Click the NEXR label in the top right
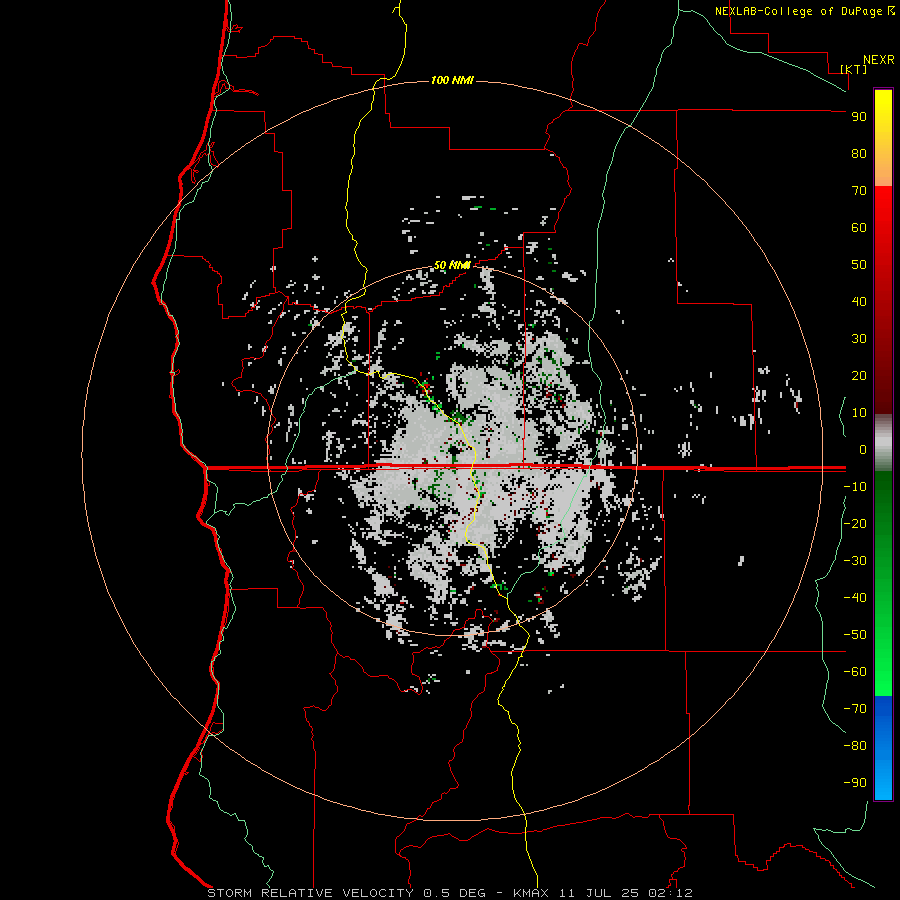Viewport: 900px width, 900px height. click(878, 60)
